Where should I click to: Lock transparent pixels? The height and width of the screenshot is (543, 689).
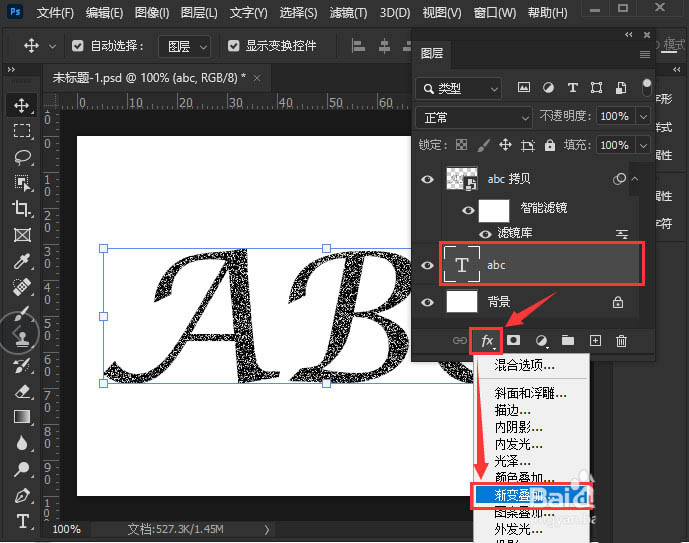point(461,145)
